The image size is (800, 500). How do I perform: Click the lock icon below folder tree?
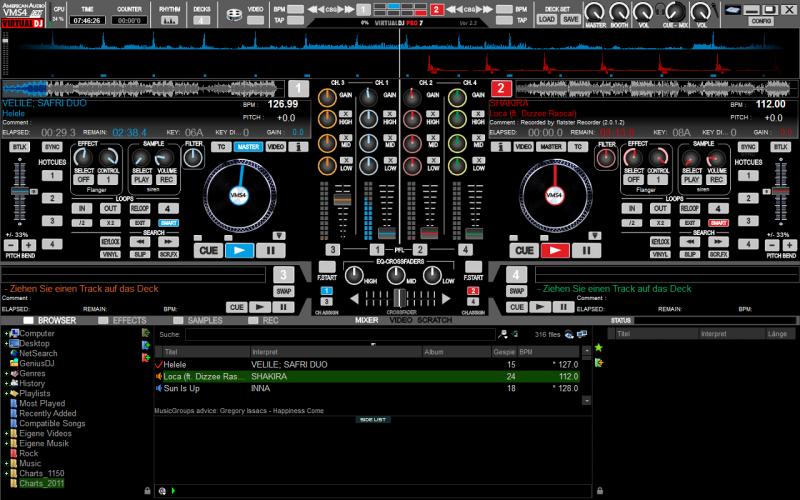147,491
